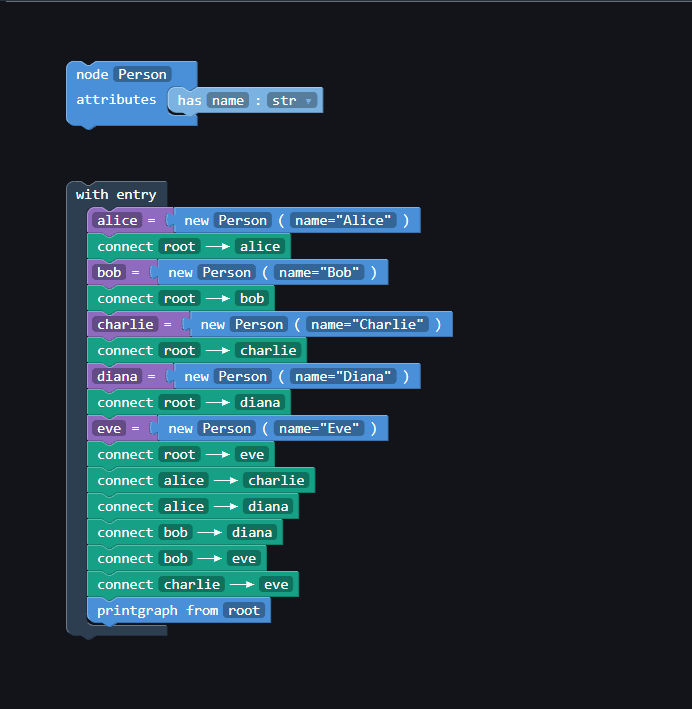Viewport: 692px width, 709px height.
Task: Edit target 'eve' in connect charlie→eve block
Action: (x=276, y=584)
